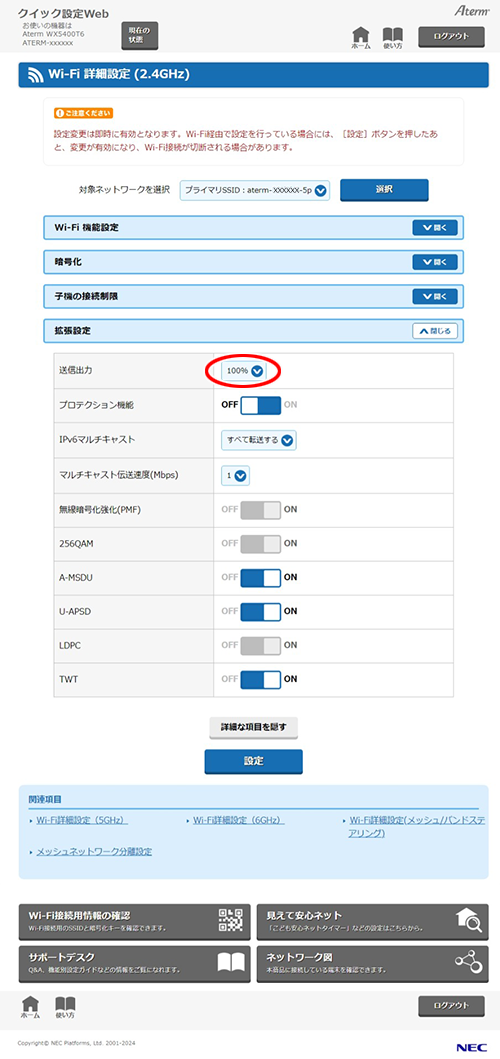
Task: Turn off the U-APSD switch
Action: 260,611
